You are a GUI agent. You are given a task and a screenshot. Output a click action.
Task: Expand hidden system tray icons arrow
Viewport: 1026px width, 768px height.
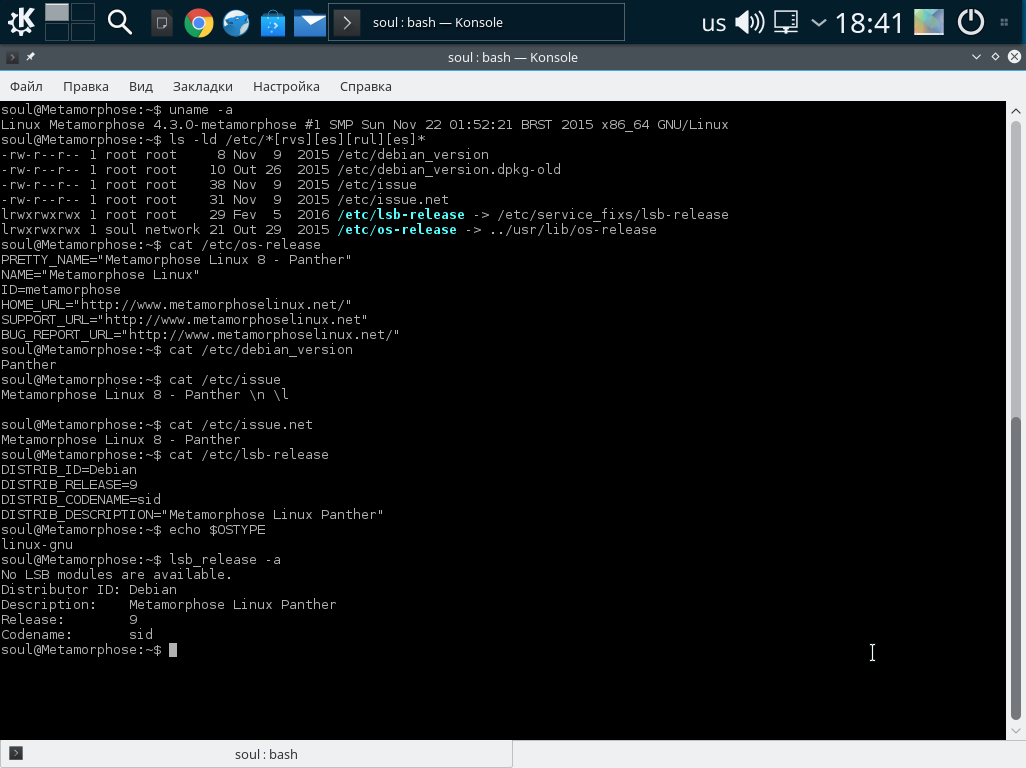[x=818, y=23]
